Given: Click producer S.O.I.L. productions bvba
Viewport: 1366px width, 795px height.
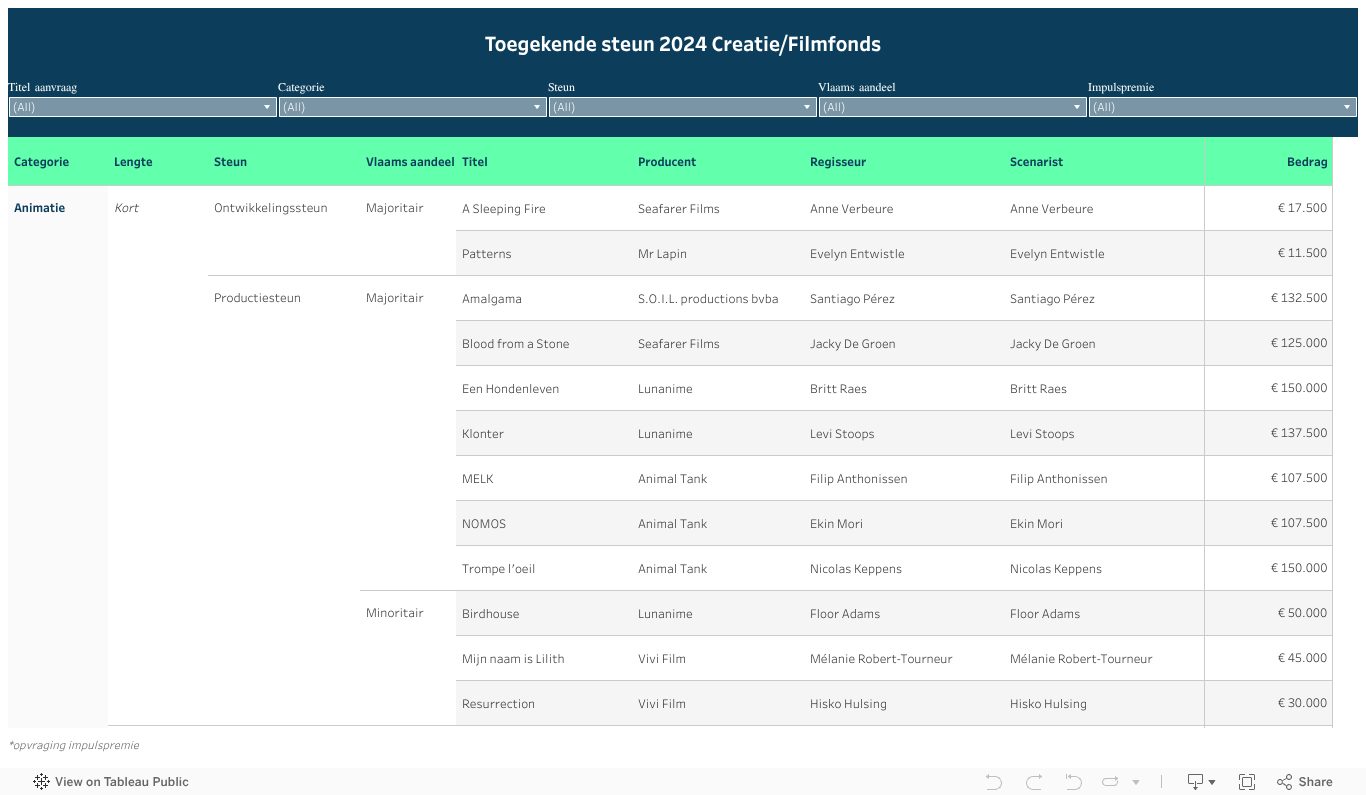Looking at the screenshot, I should pyautogui.click(x=708, y=299).
